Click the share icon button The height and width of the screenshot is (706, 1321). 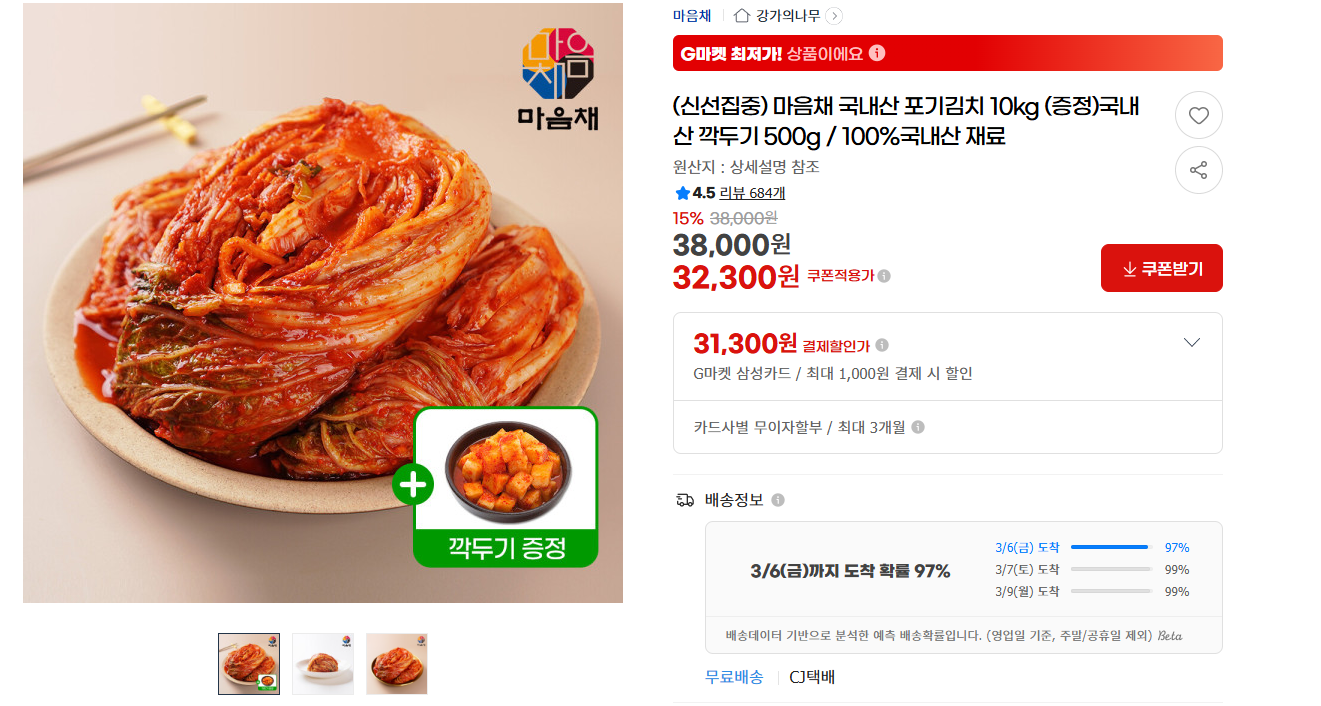1198,170
